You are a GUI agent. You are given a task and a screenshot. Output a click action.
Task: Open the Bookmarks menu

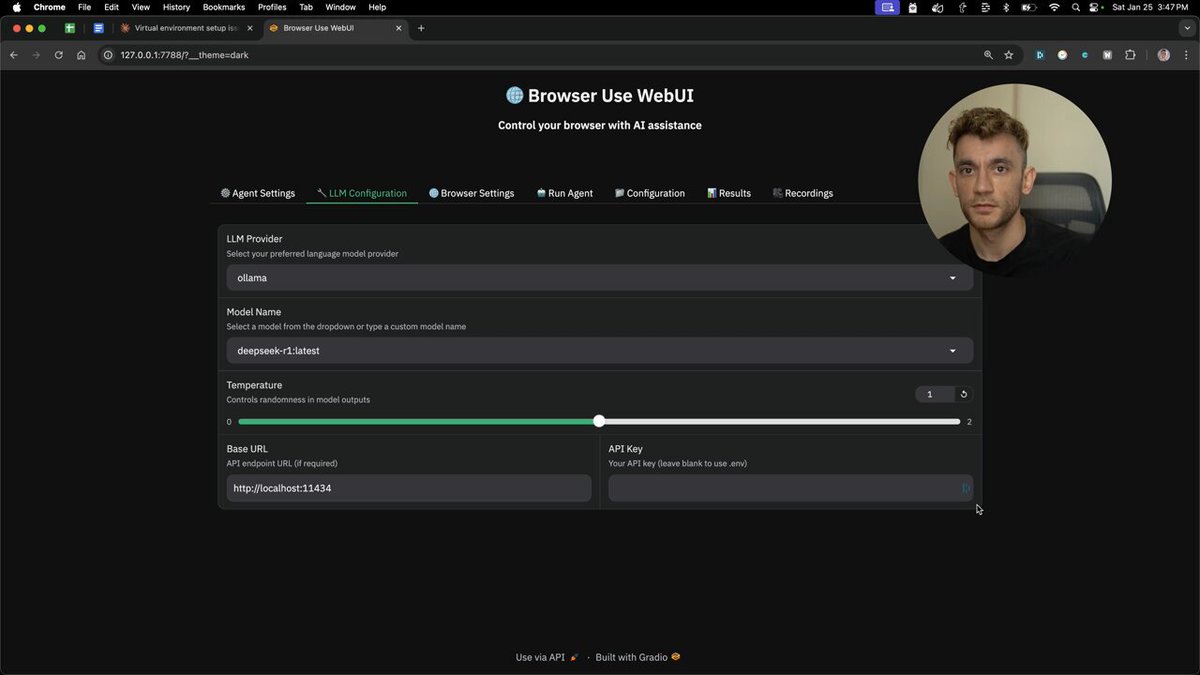224,7
